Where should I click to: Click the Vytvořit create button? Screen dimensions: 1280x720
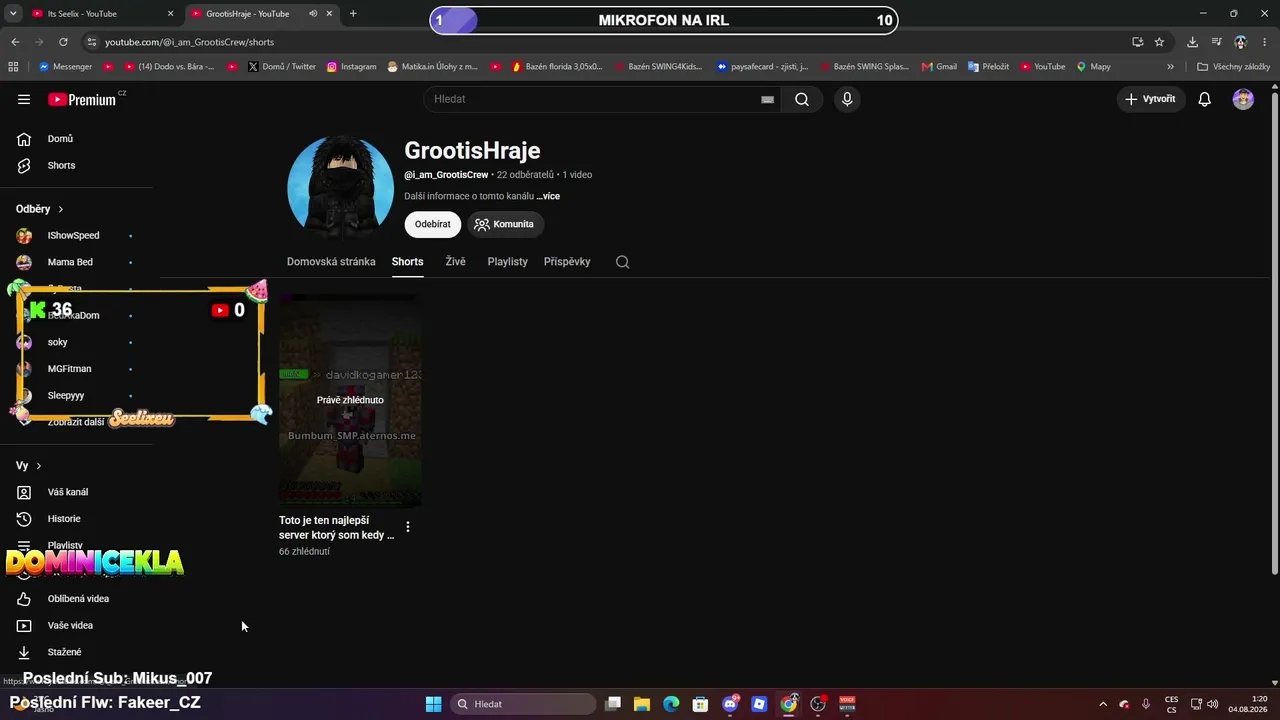tap(1149, 99)
